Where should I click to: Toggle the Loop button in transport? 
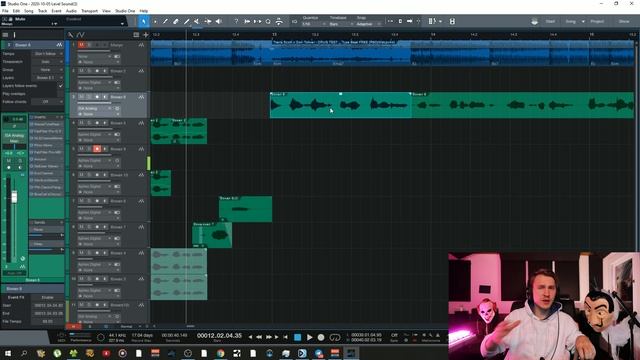click(x=335, y=337)
